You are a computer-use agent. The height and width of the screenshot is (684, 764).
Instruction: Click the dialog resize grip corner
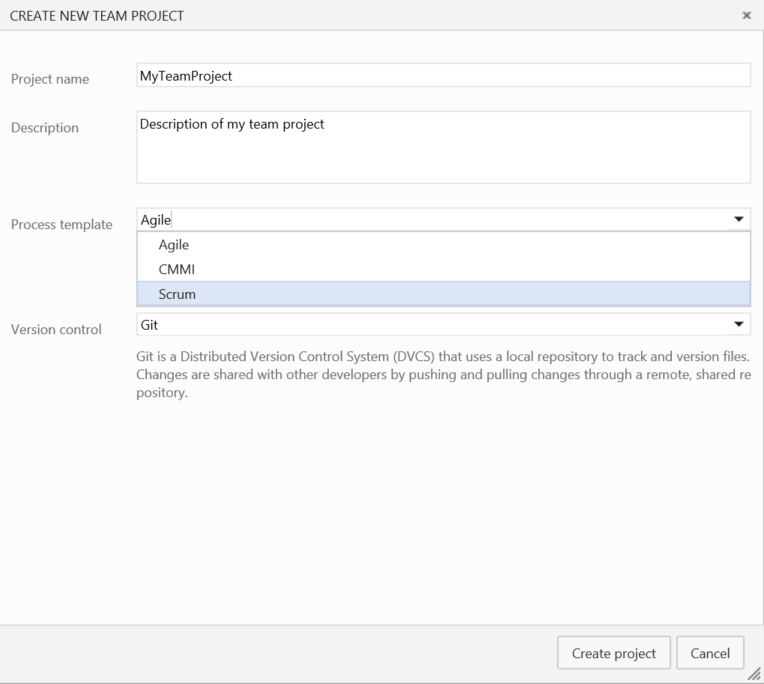755,676
